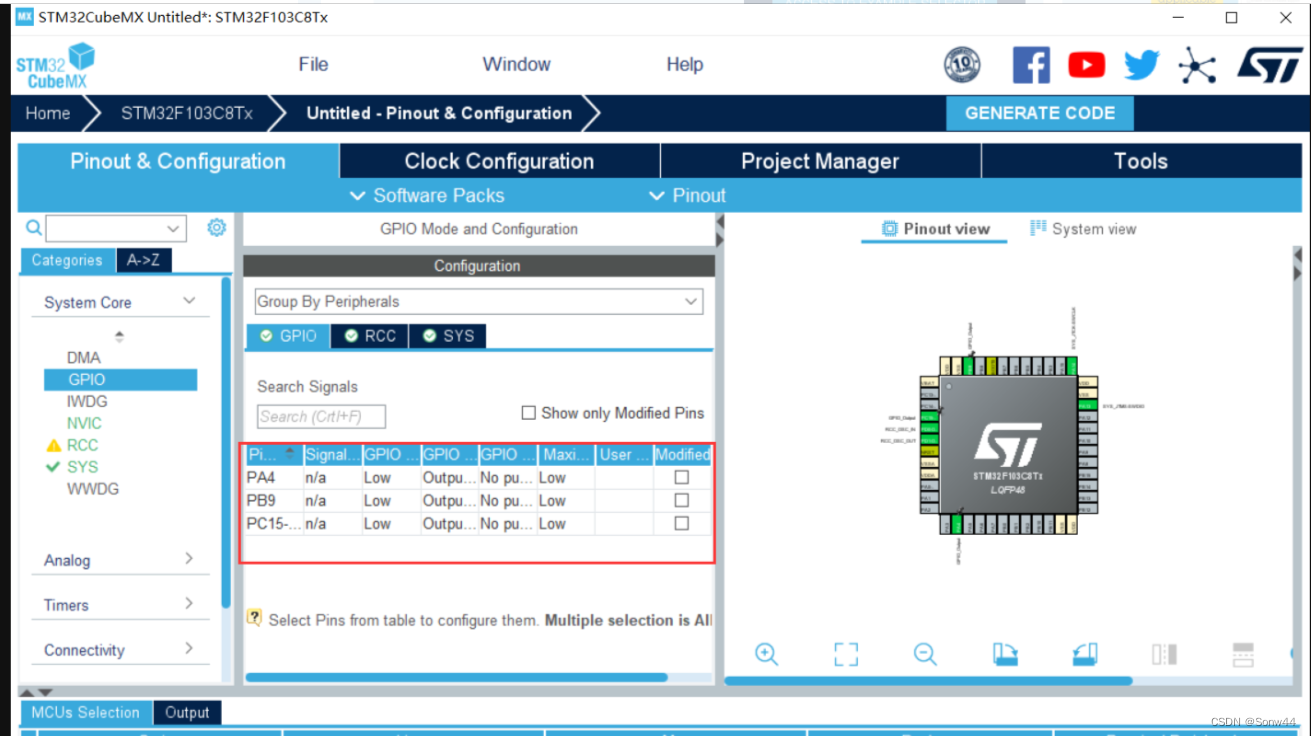Switch to A->Z list tab
Screen dimensions: 1311x736
tap(144, 260)
